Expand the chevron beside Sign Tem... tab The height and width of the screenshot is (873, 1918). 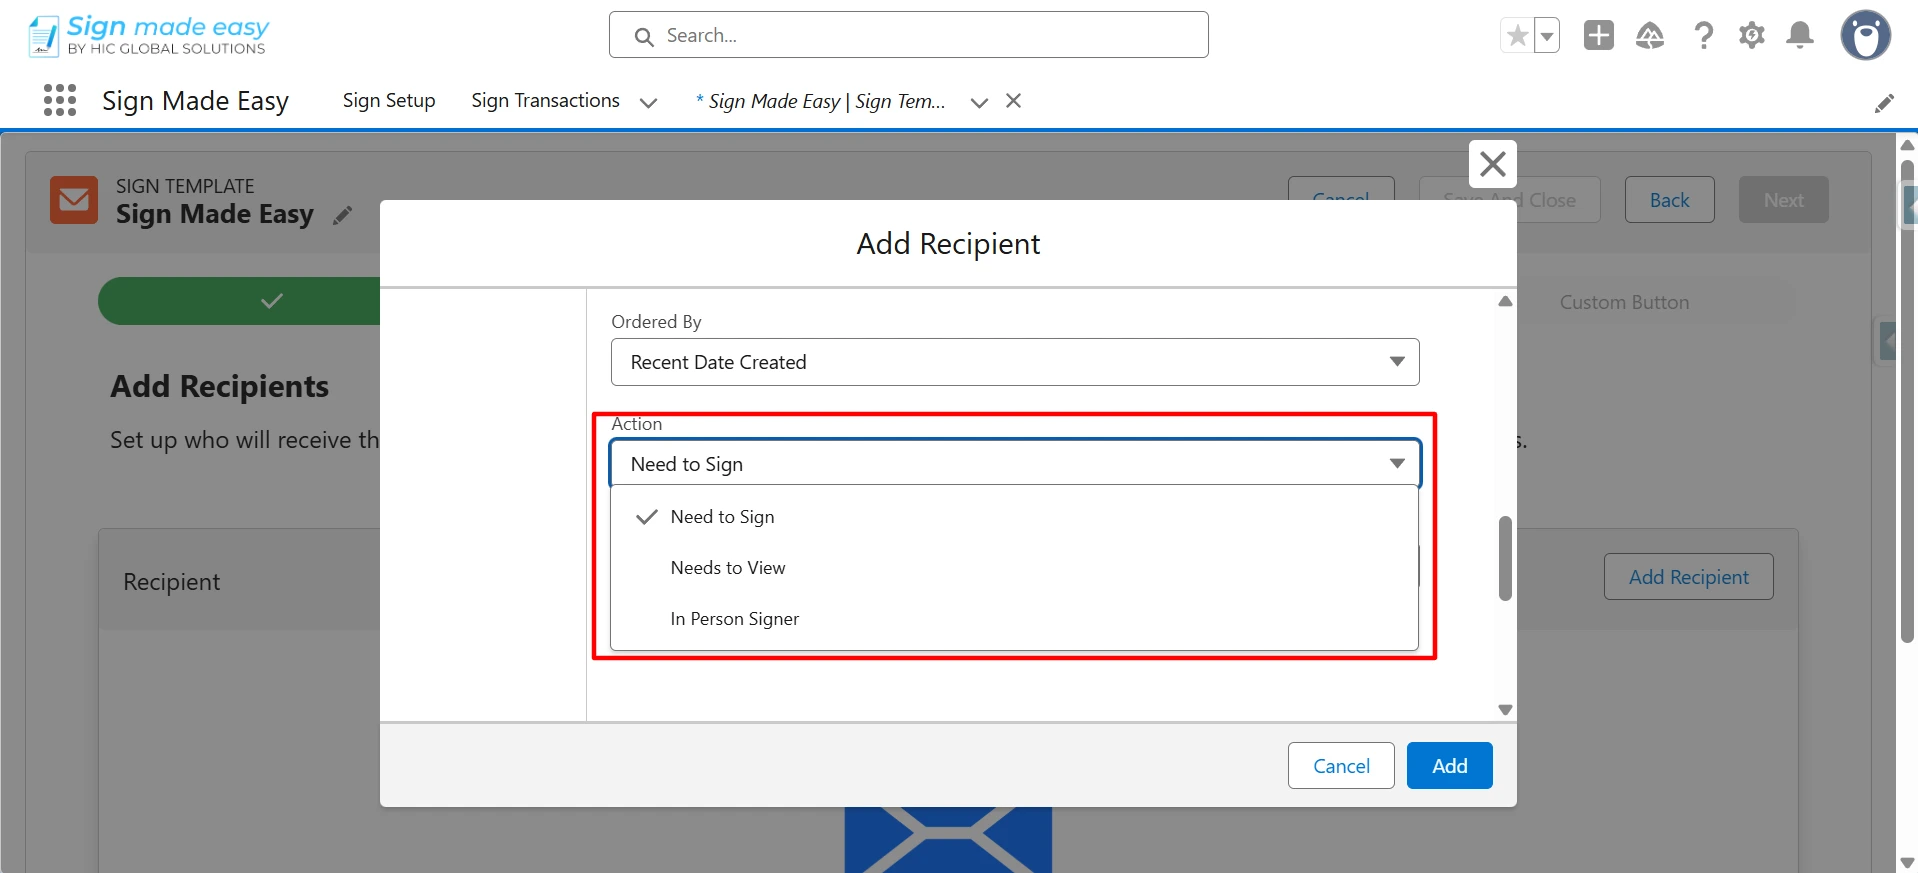coord(979,102)
